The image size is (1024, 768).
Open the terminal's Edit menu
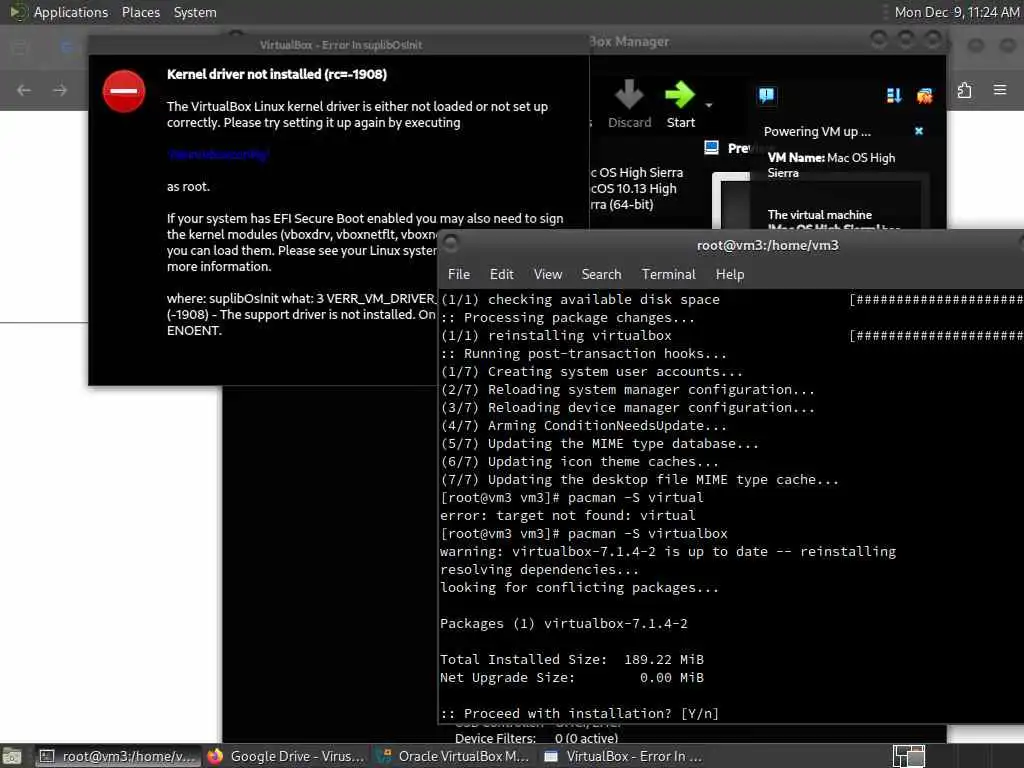[x=502, y=274]
